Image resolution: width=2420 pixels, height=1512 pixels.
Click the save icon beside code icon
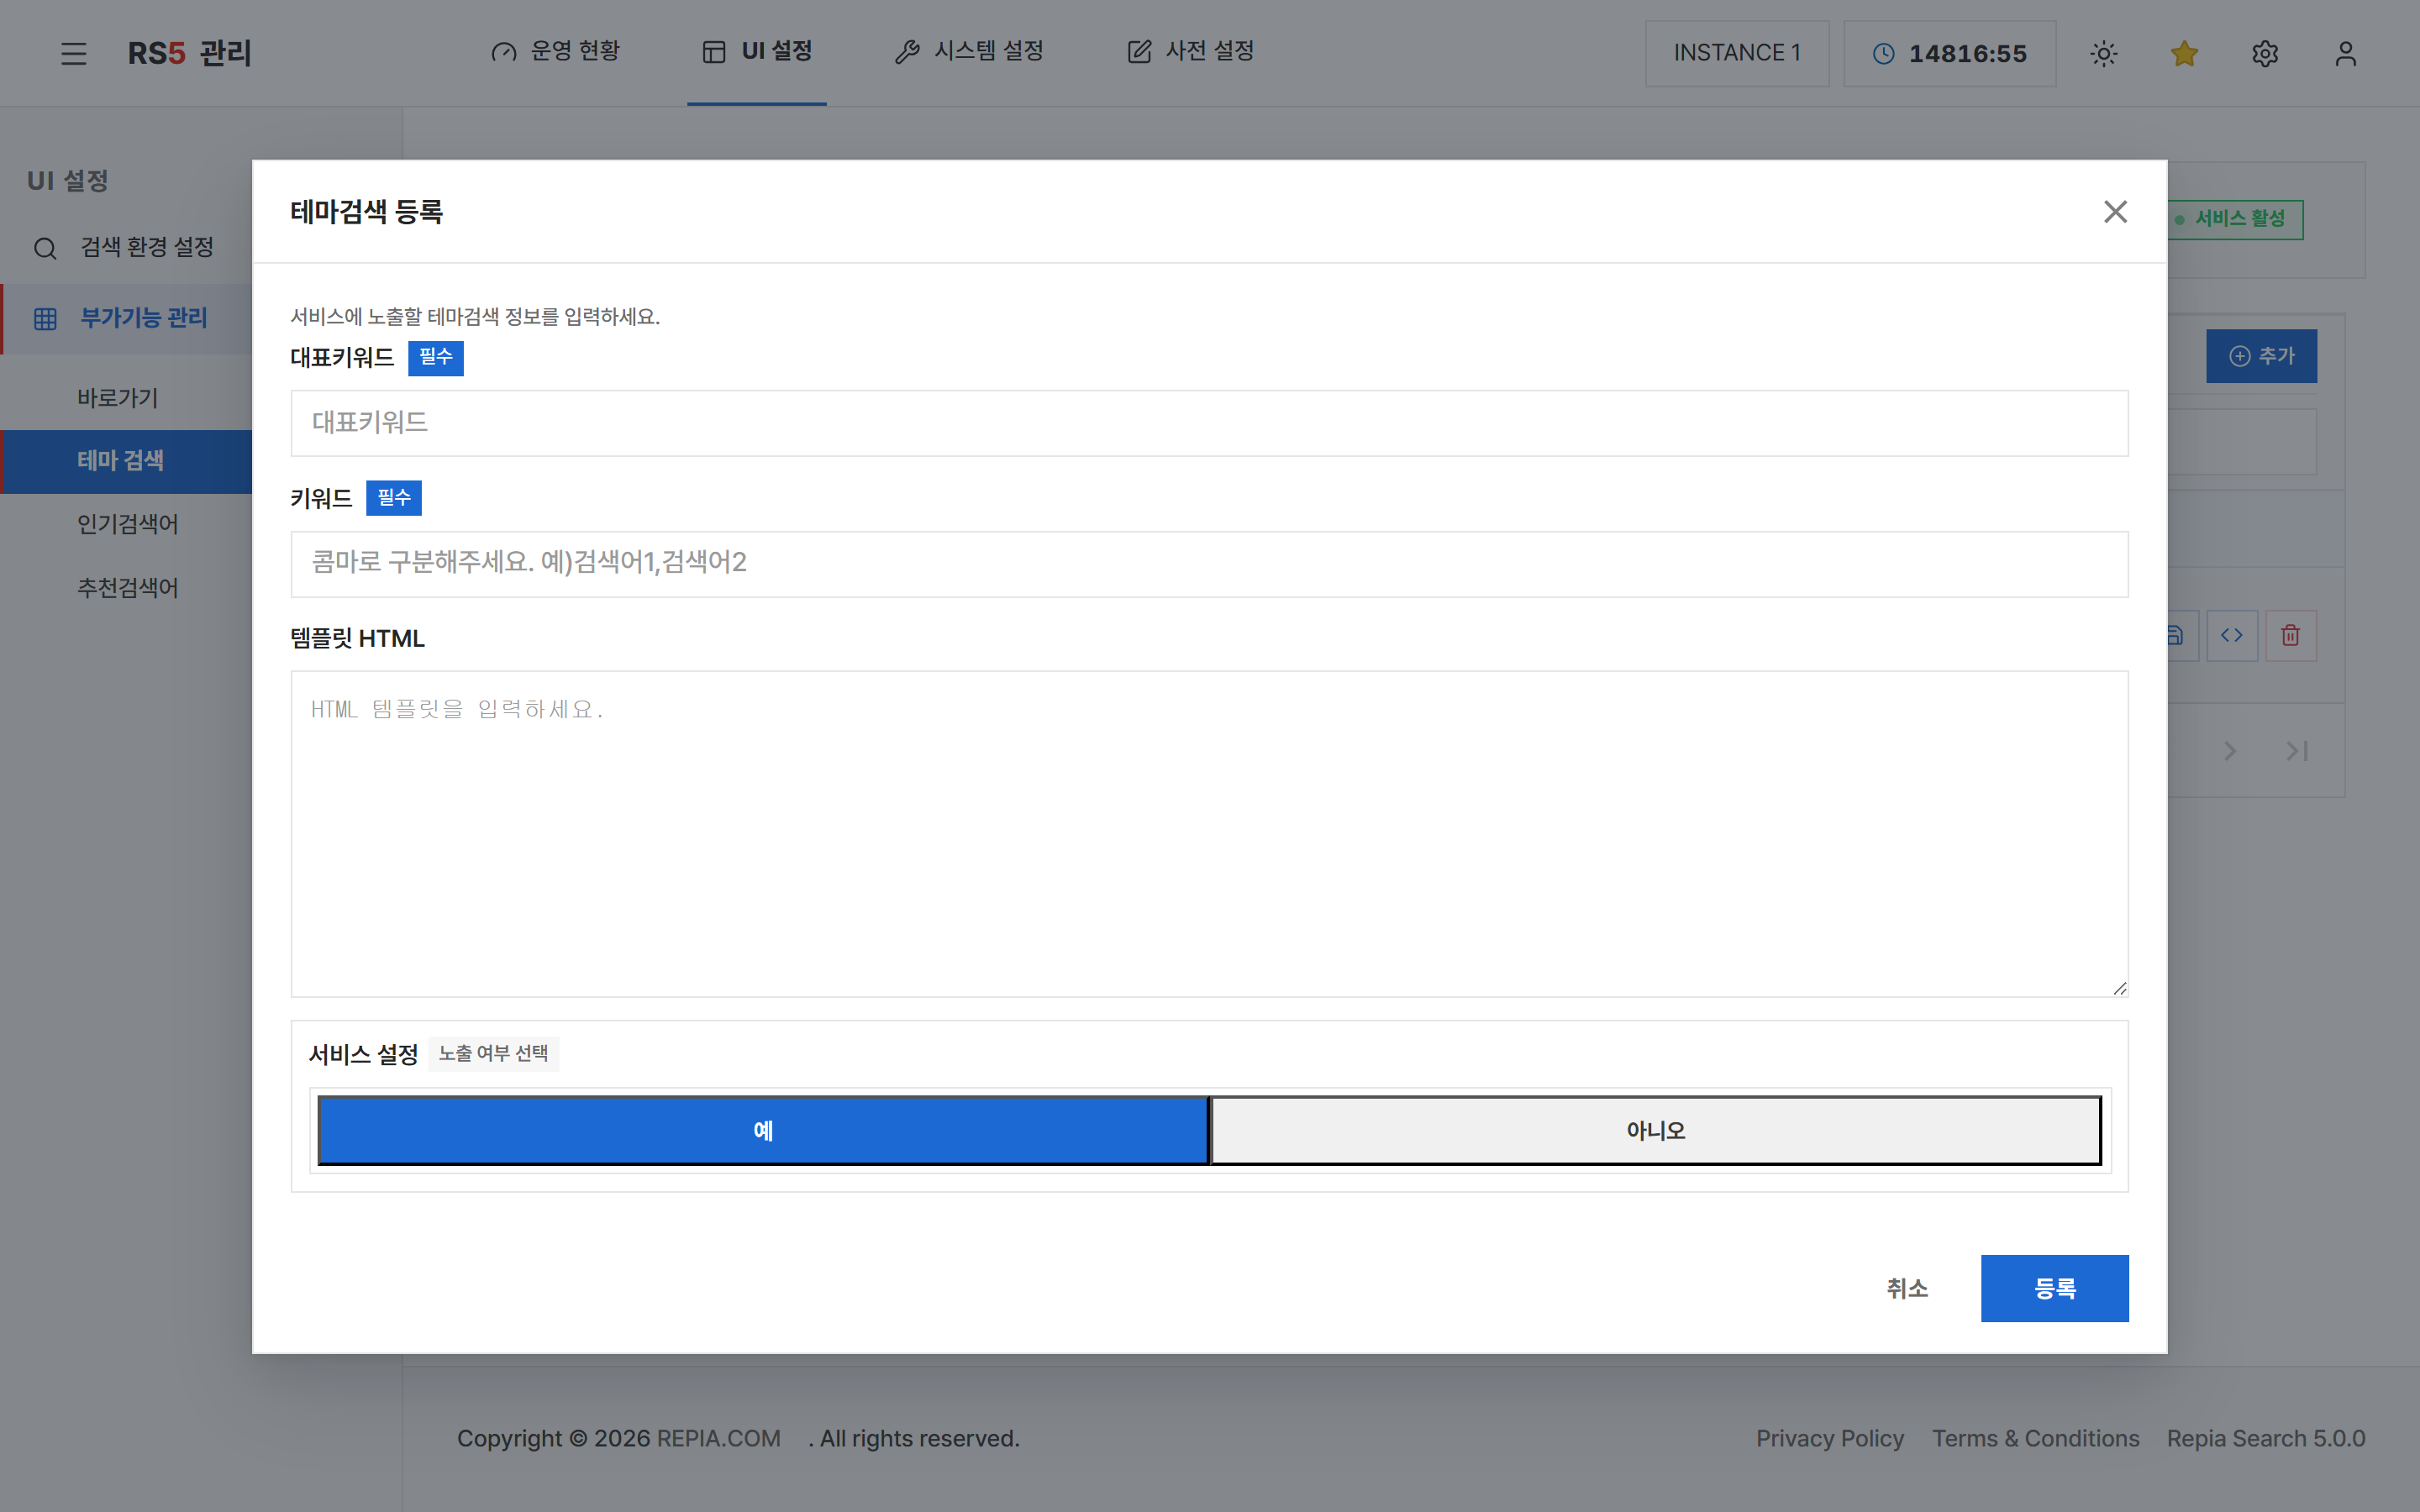[2182, 635]
